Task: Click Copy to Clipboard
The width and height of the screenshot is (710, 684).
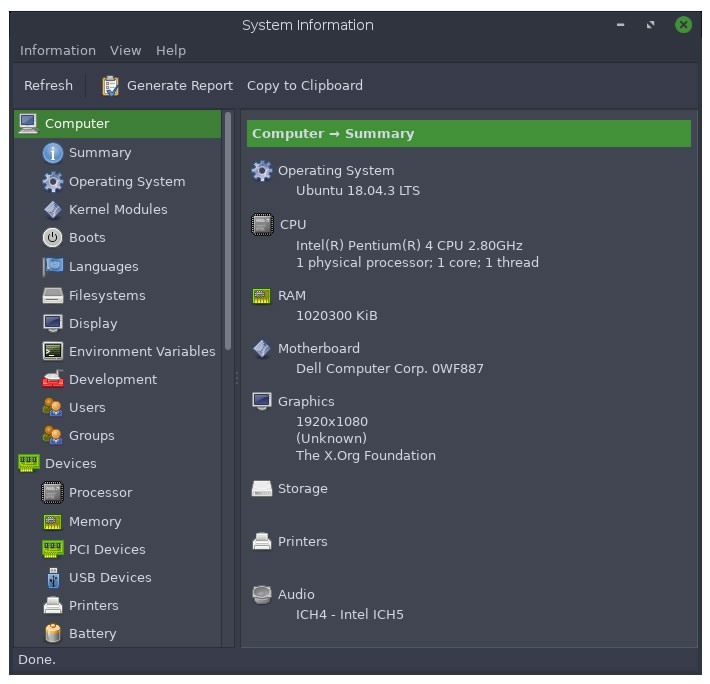Action: point(305,86)
